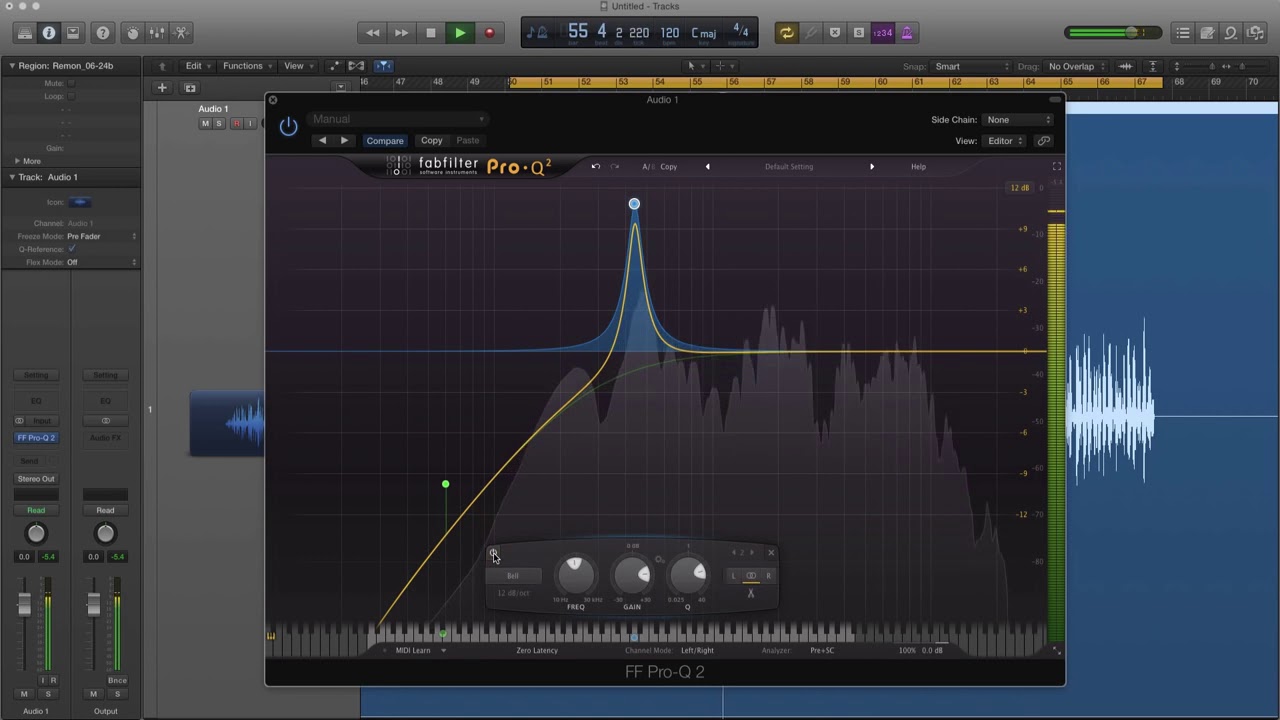
Task: Add a new track with plus button
Action: [162, 88]
